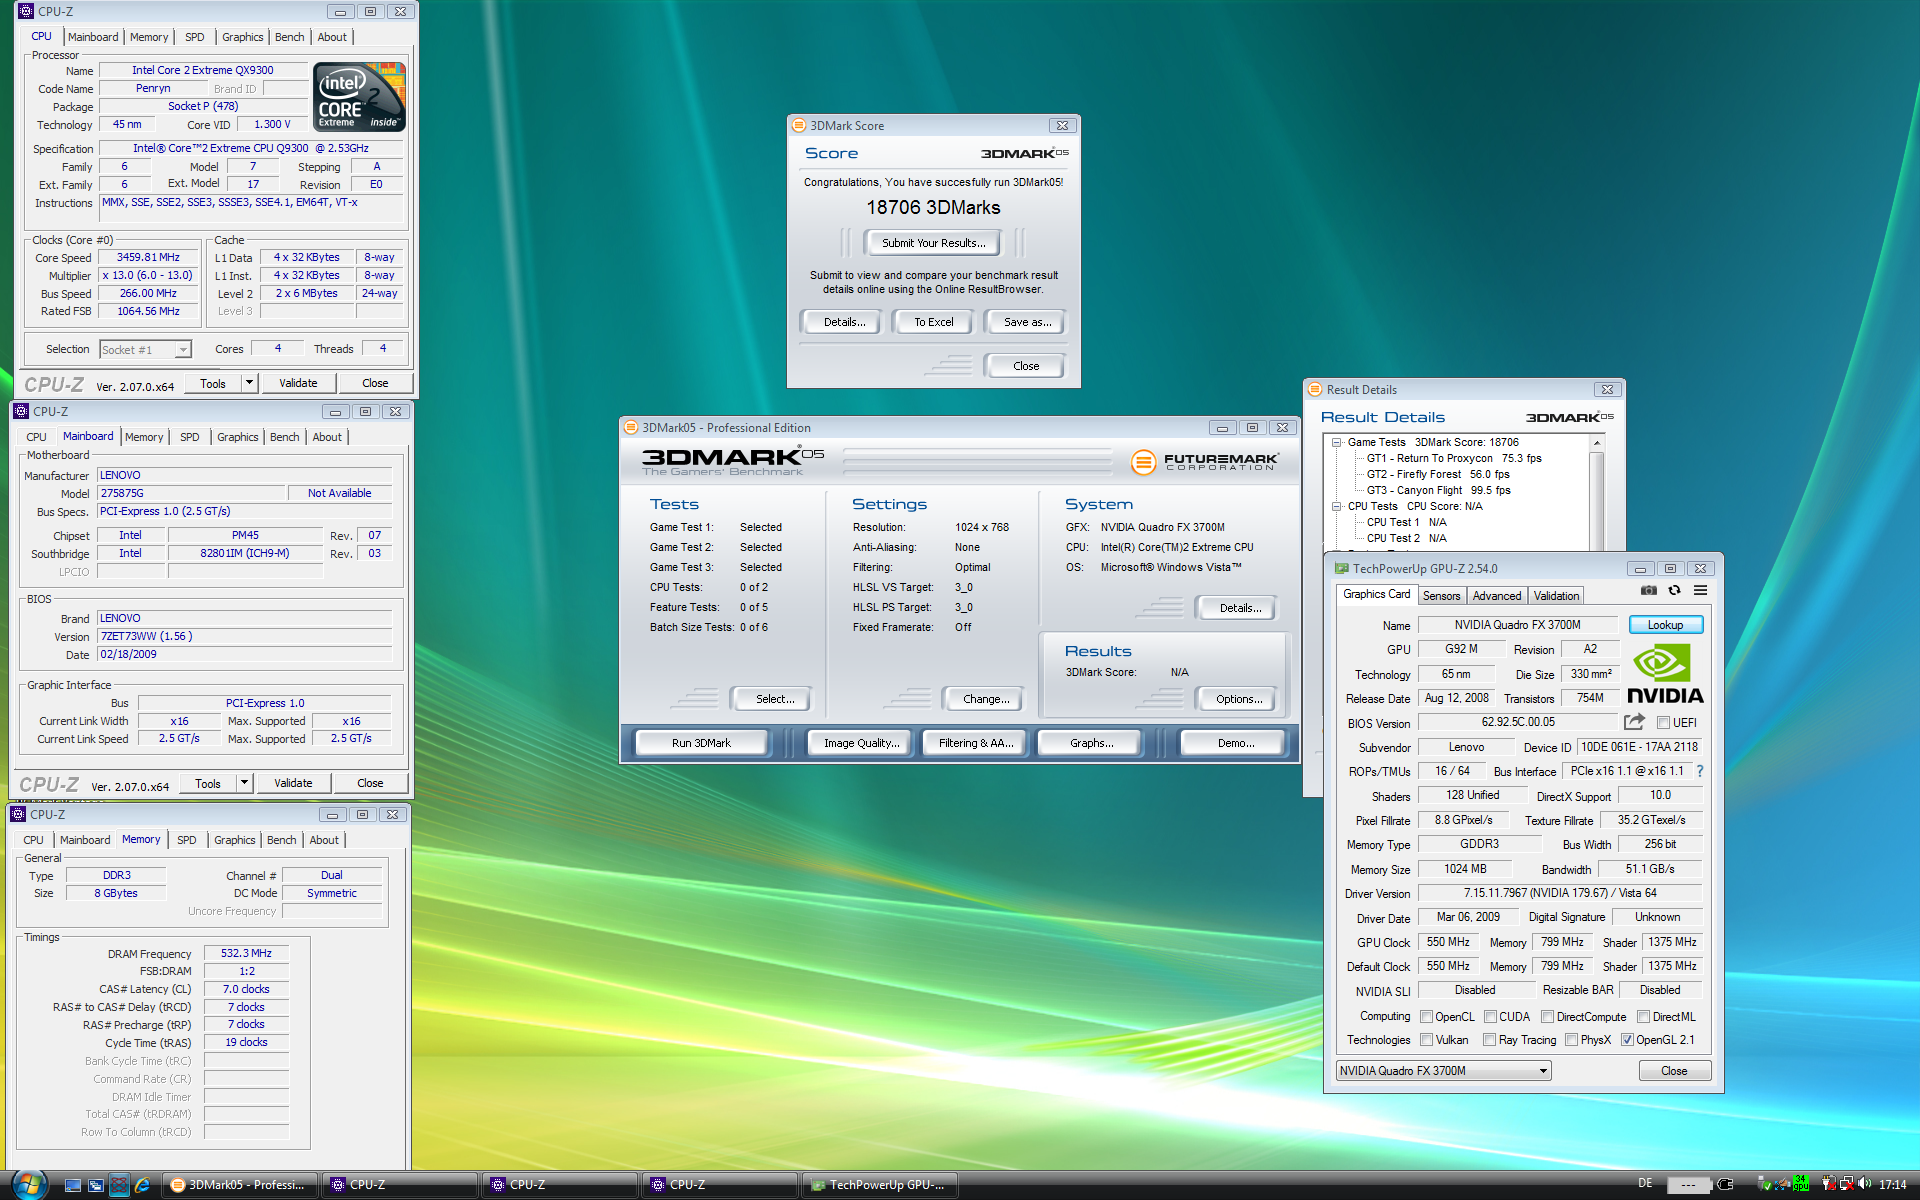Viewport: 1920px width, 1200px height.
Task: Click Switch between windows quick launch icon
Action: (x=95, y=1185)
